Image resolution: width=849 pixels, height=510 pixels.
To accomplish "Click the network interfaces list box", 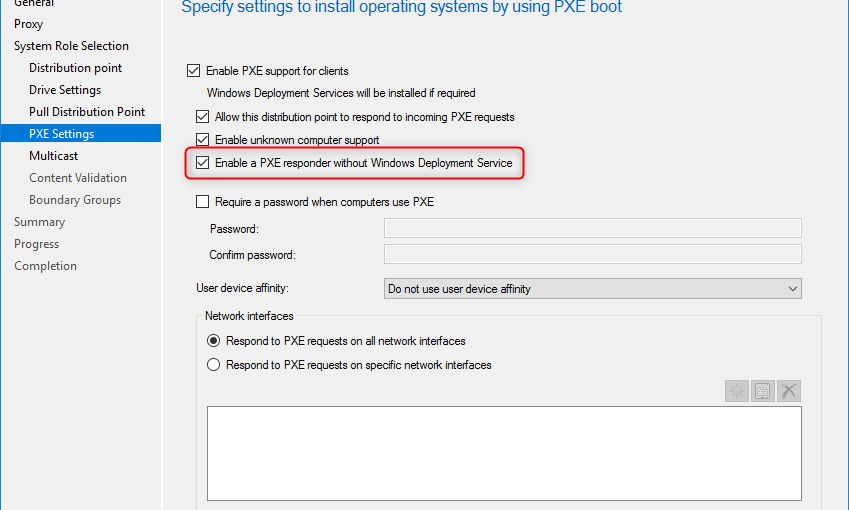I will [504, 454].
